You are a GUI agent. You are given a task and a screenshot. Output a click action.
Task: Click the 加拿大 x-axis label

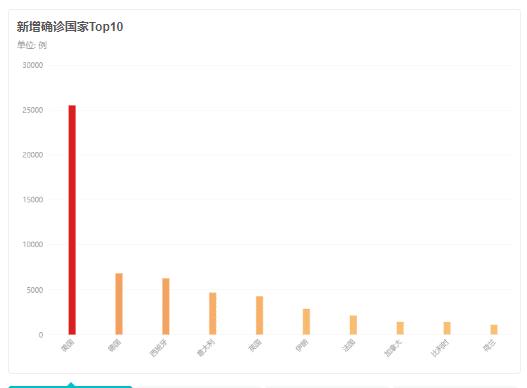393,348
